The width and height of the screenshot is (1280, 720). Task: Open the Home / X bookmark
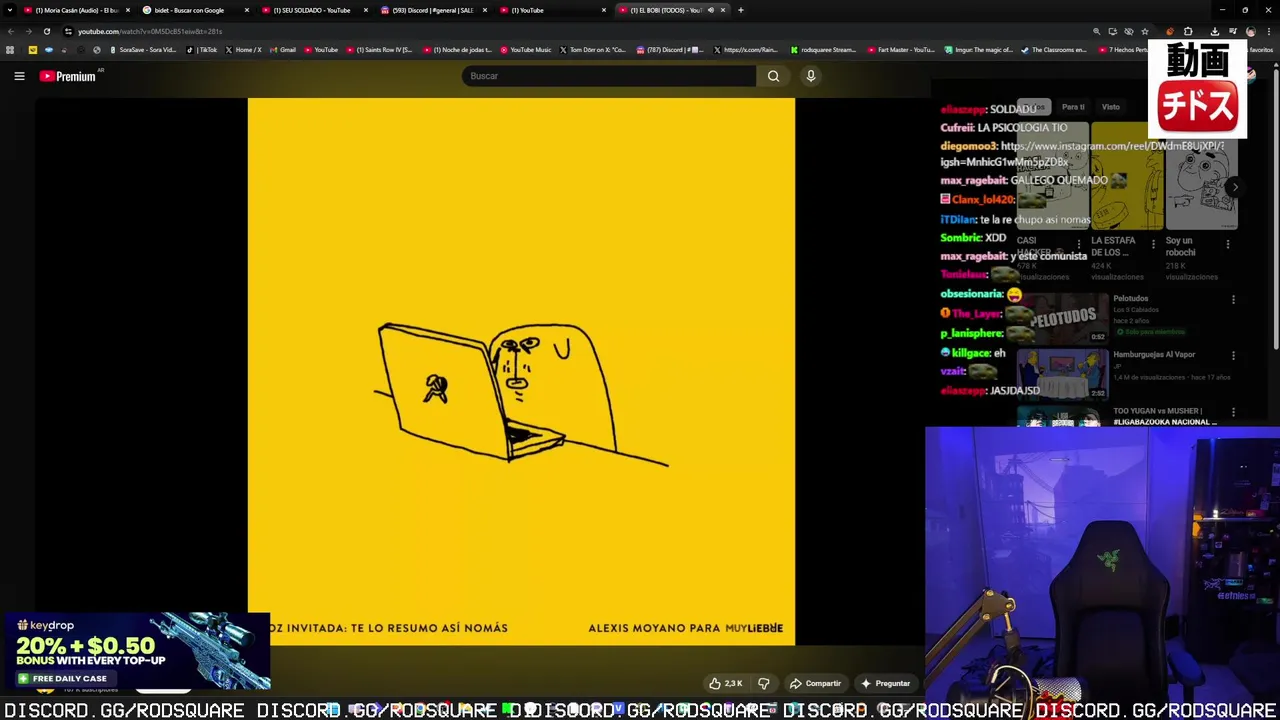pos(244,50)
